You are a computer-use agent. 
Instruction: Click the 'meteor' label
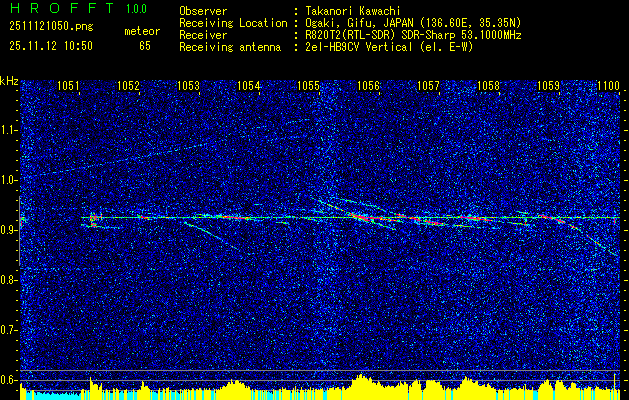coord(142,31)
